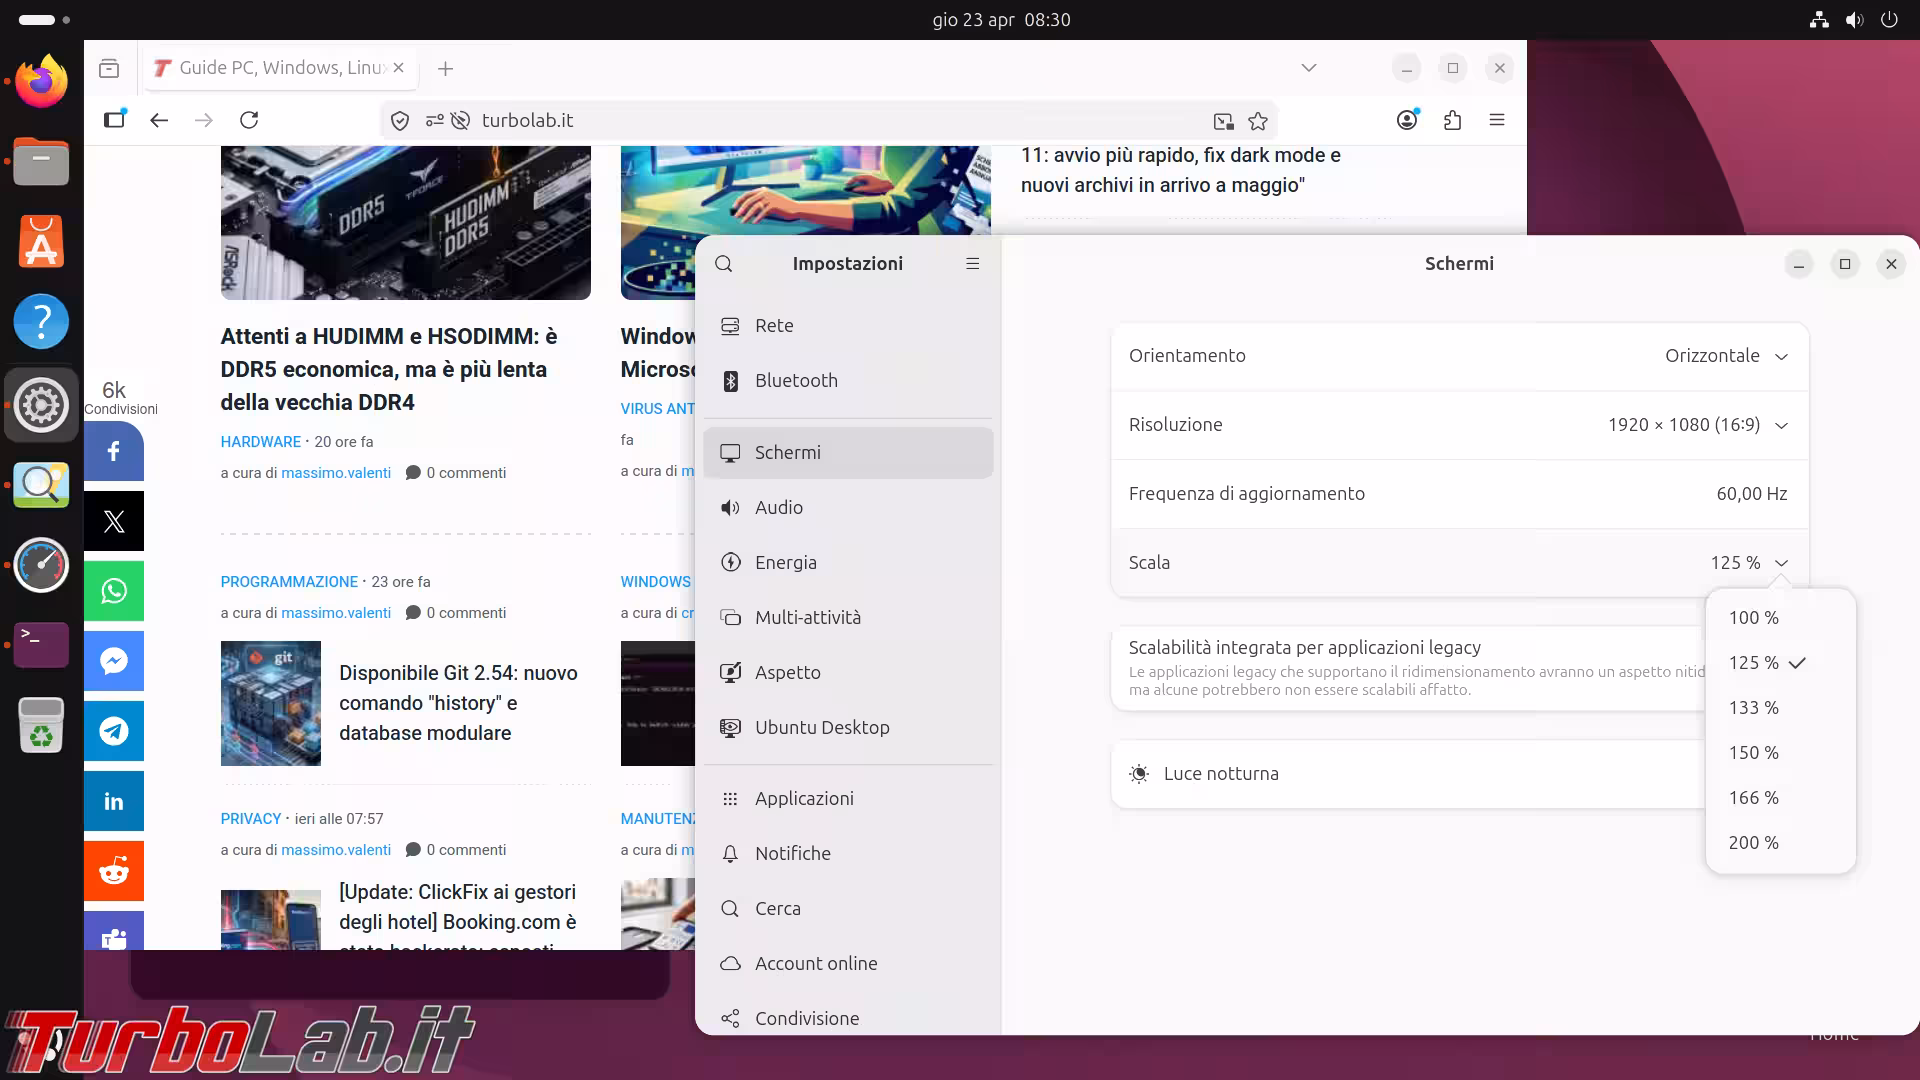This screenshot has width=1920, height=1080.
Task: Reload the turbolab.it page
Action: click(x=249, y=120)
